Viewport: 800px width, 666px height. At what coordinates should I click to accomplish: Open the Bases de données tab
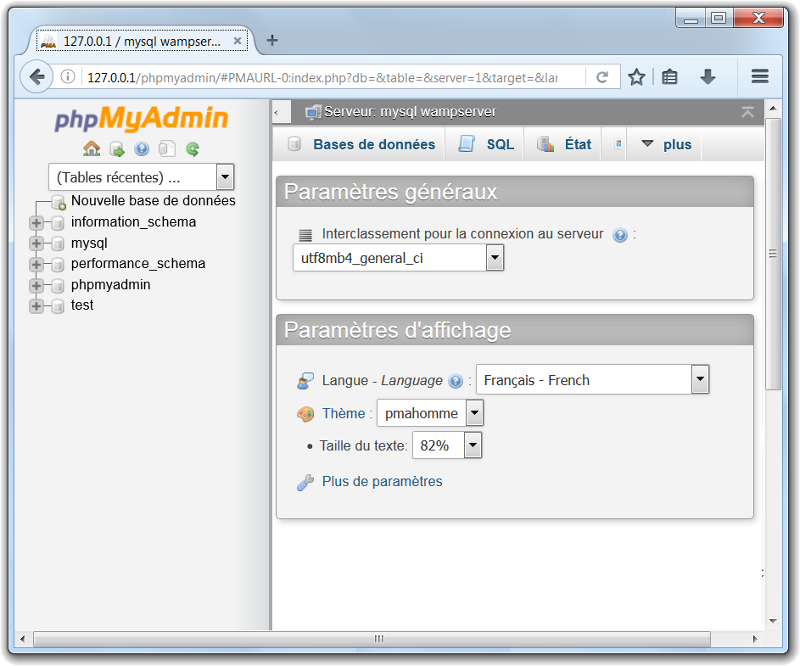(x=361, y=144)
